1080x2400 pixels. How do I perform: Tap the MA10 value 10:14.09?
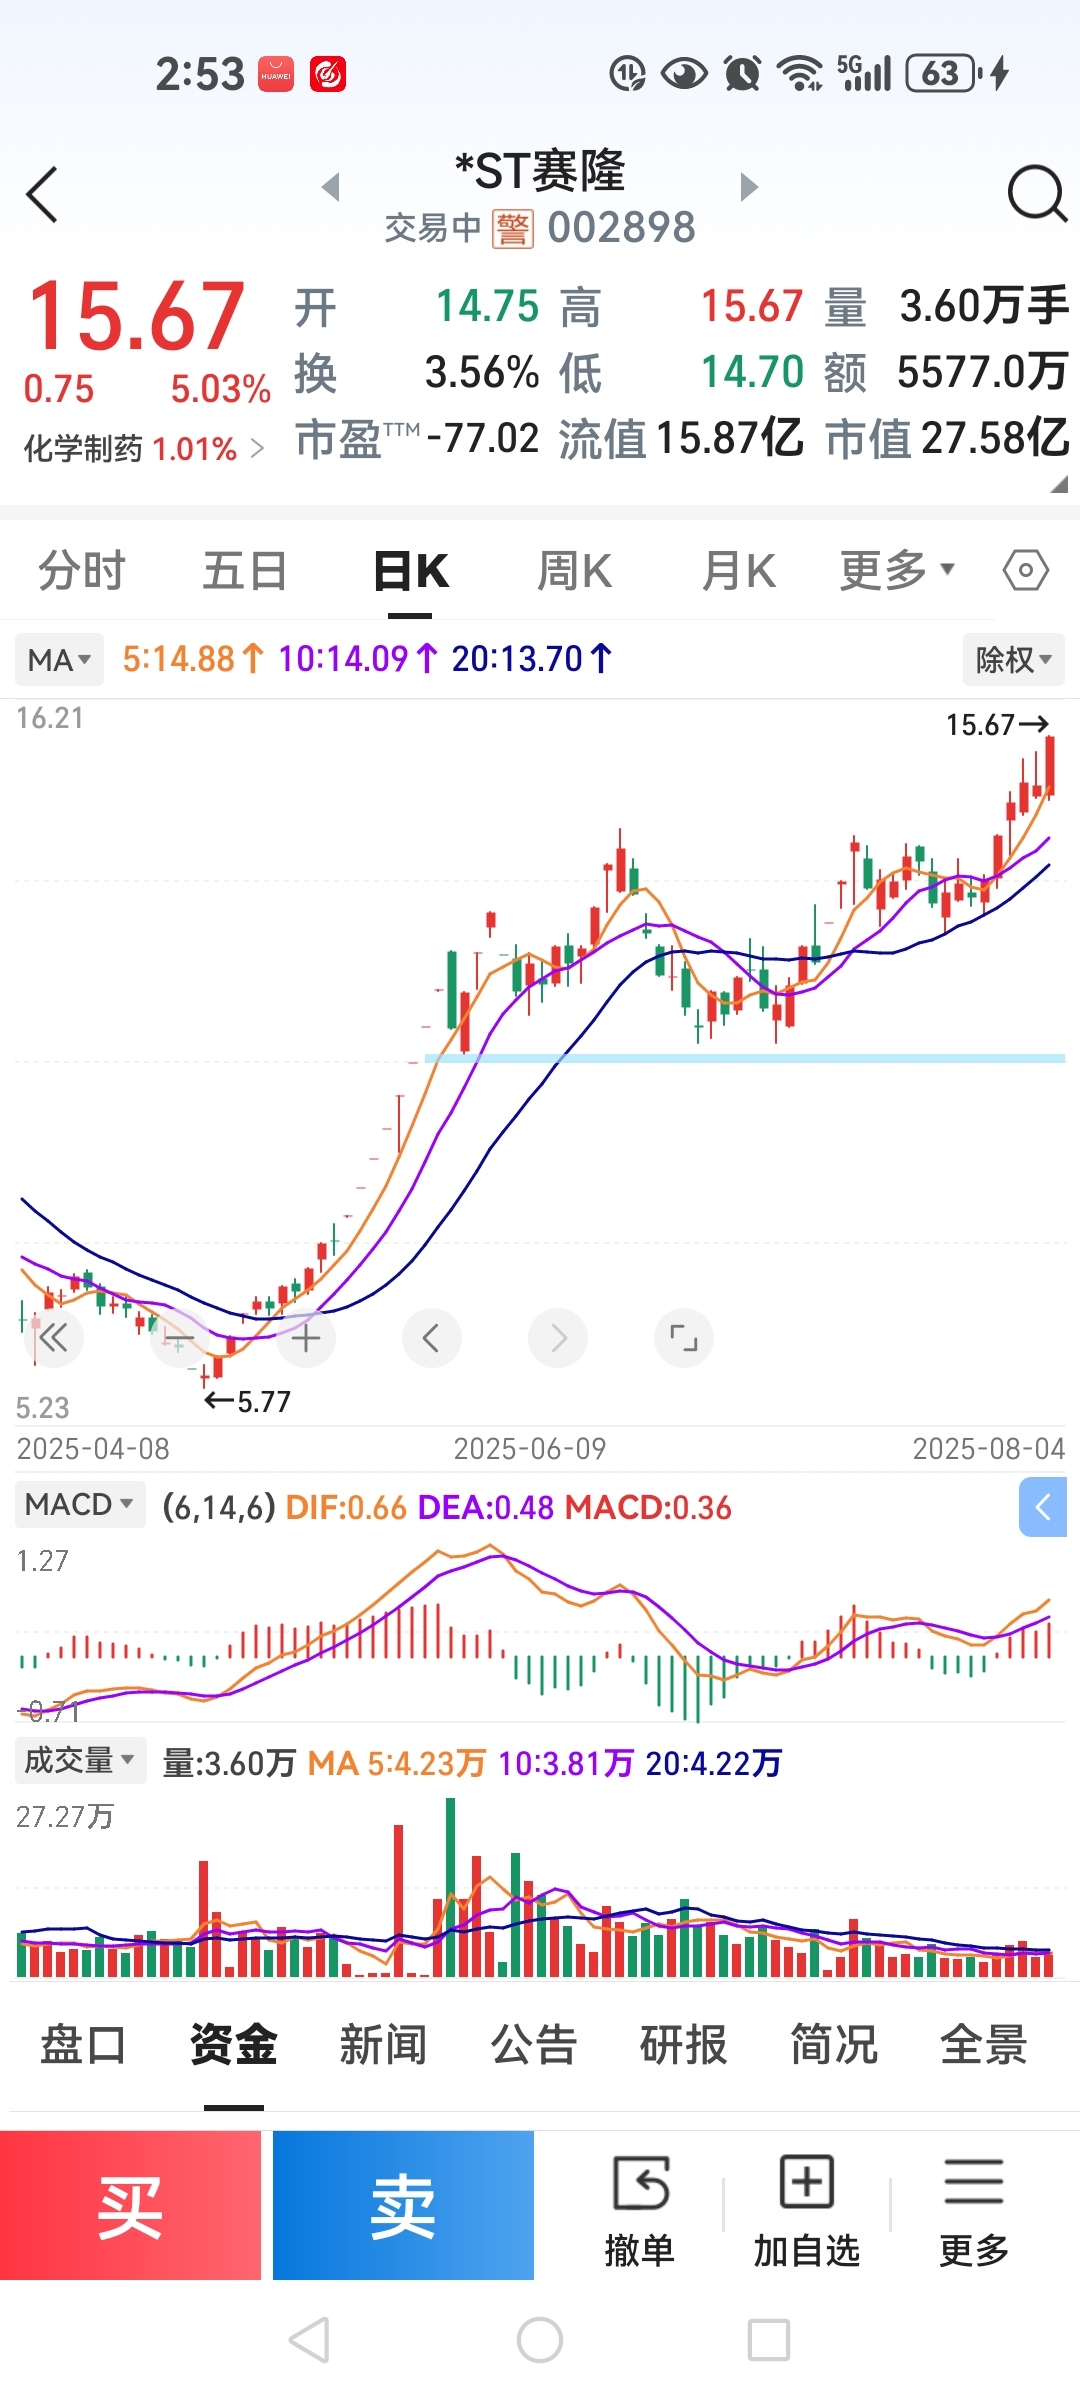pyautogui.click(x=358, y=659)
